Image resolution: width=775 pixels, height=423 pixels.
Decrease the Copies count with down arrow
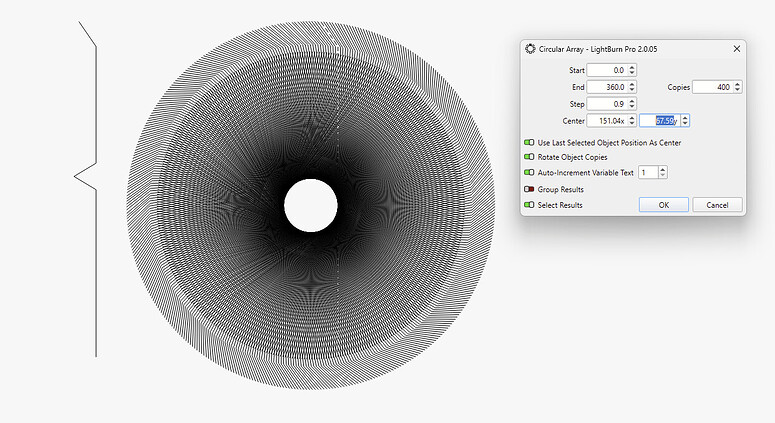click(x=737, y=90)
